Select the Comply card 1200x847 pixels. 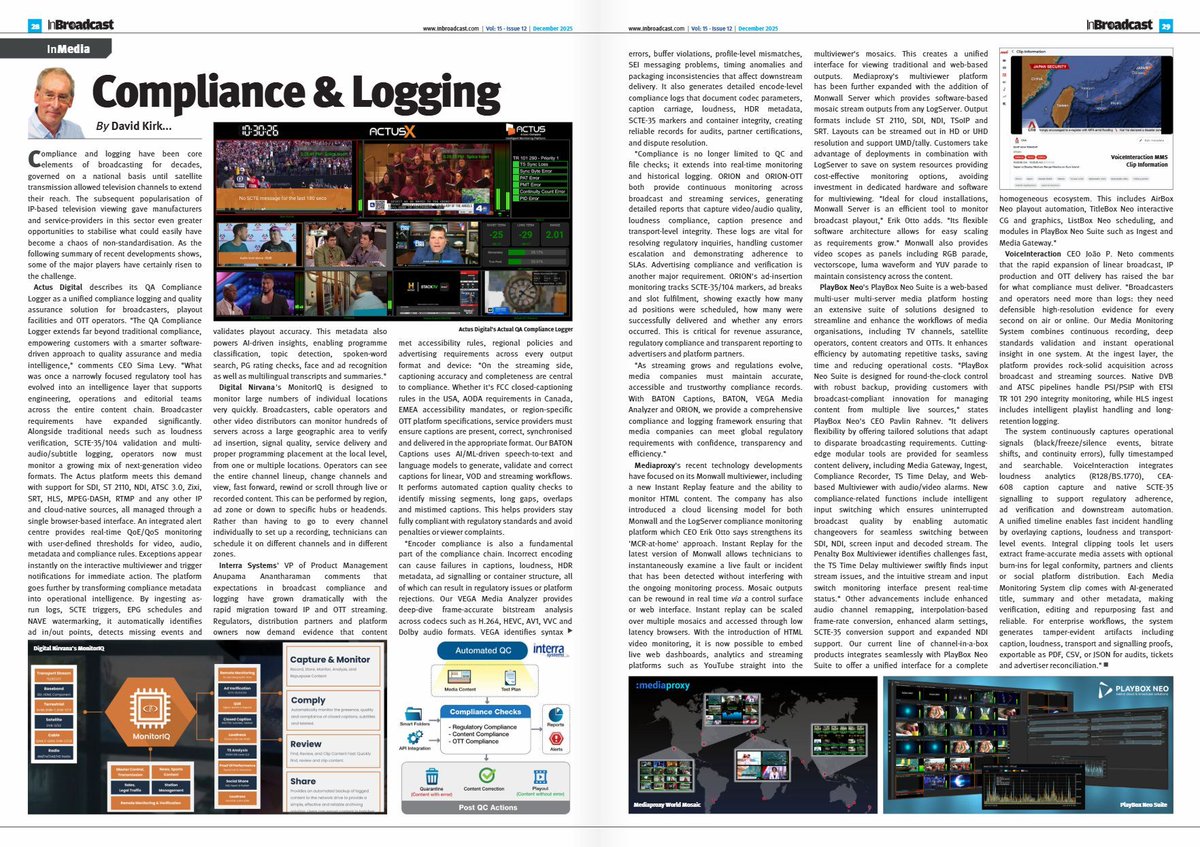coord(331,710)
